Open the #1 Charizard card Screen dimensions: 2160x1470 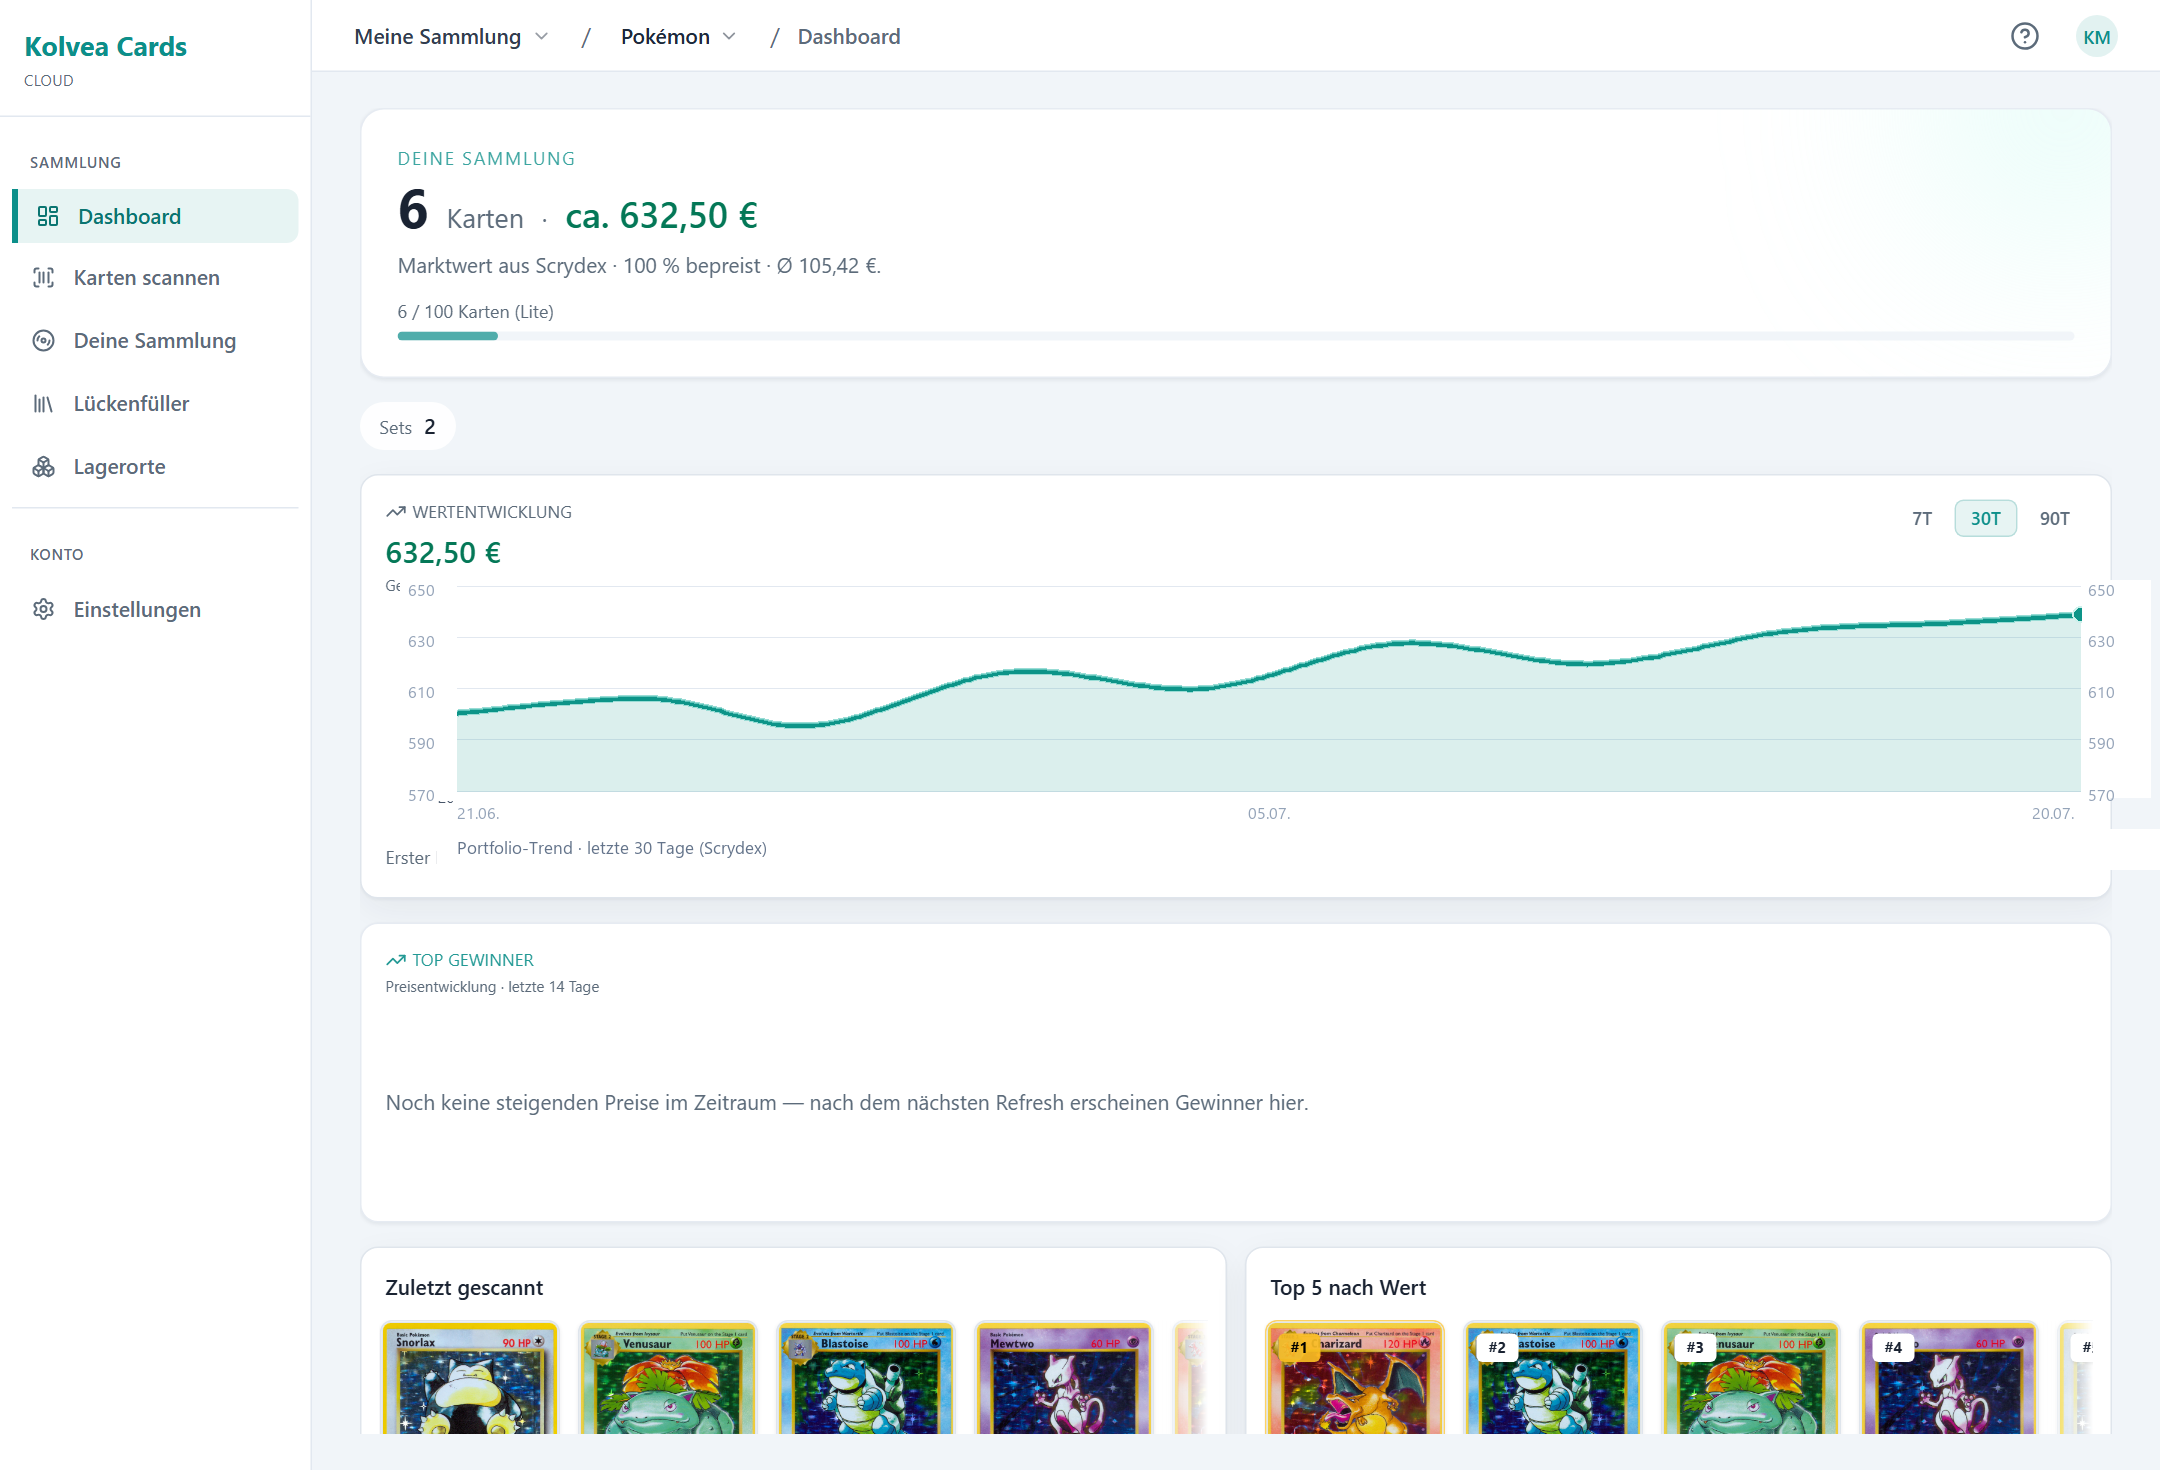(1355, 1379)
